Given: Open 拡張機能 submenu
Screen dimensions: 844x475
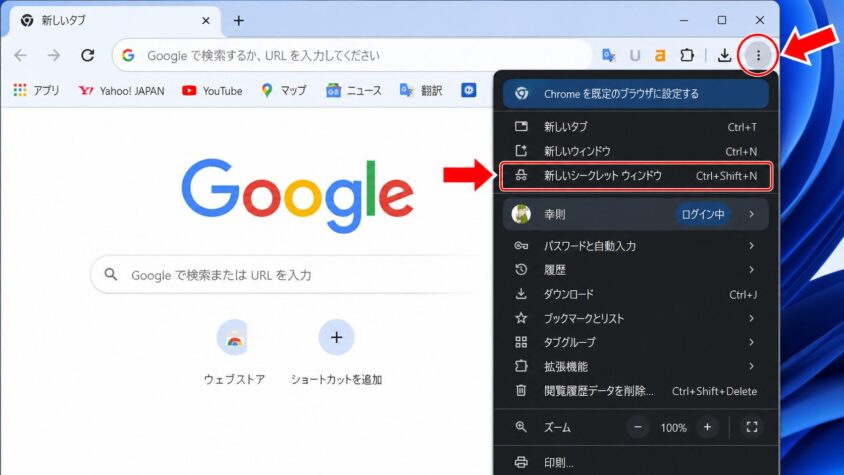Looking at the screenshot, I should [636, 366].
